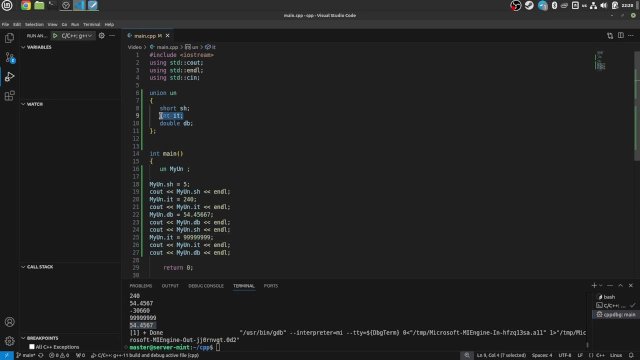Open editor more actions ellipsis
This screenshot has width=640, height=360.
(x=631, y=36)
